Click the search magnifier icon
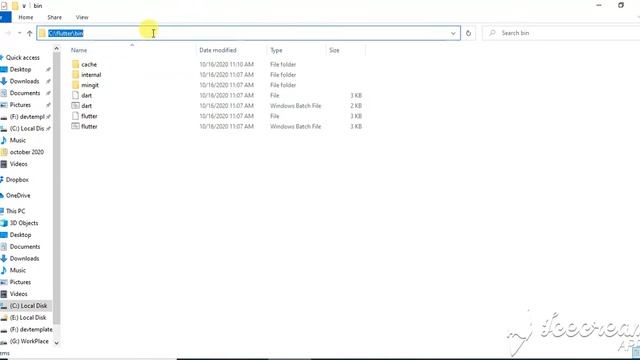Image resolution: width=640 pixels, height=360 pixels. coord(493,33)
